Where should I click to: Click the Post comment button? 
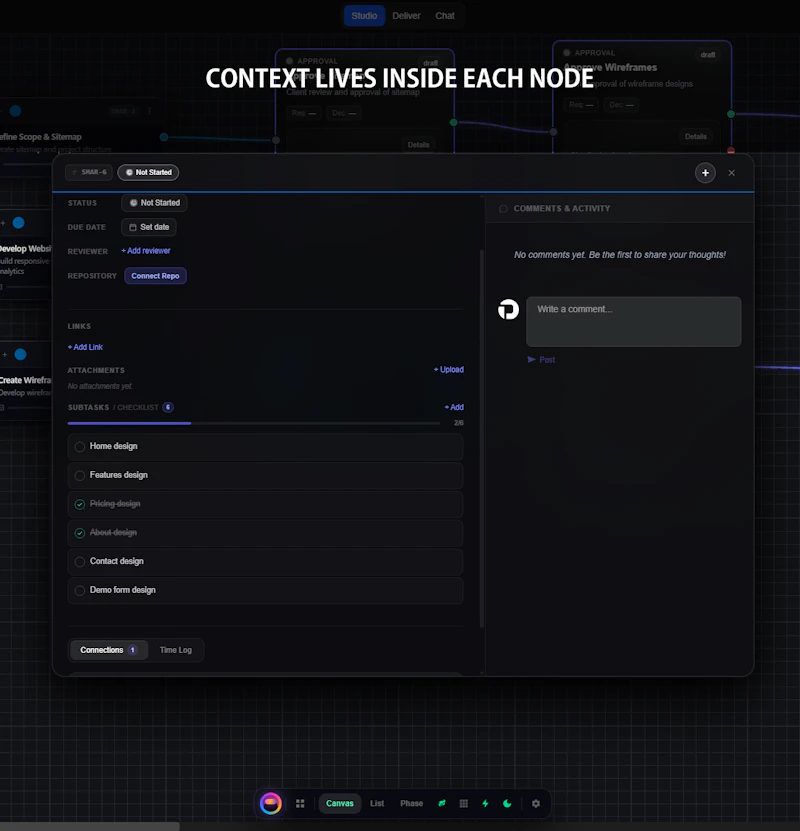coord(541,360)
